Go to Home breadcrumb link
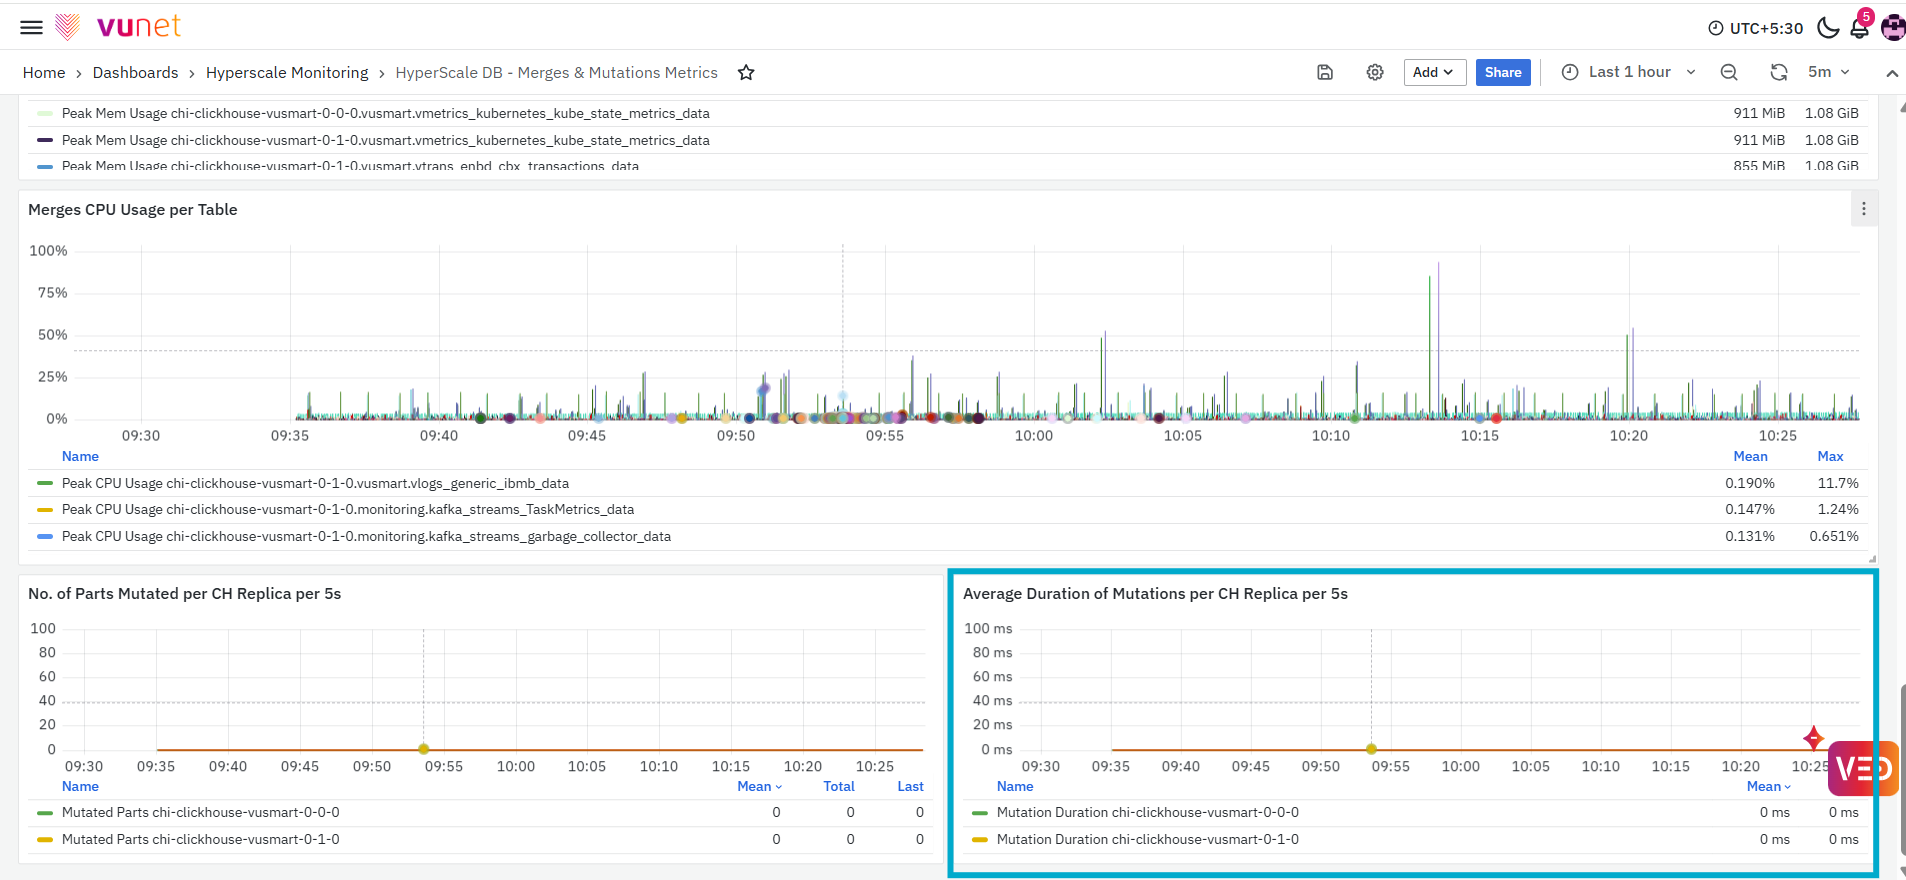This screenshot has width=1906, height=880. (x=44, y=72)
